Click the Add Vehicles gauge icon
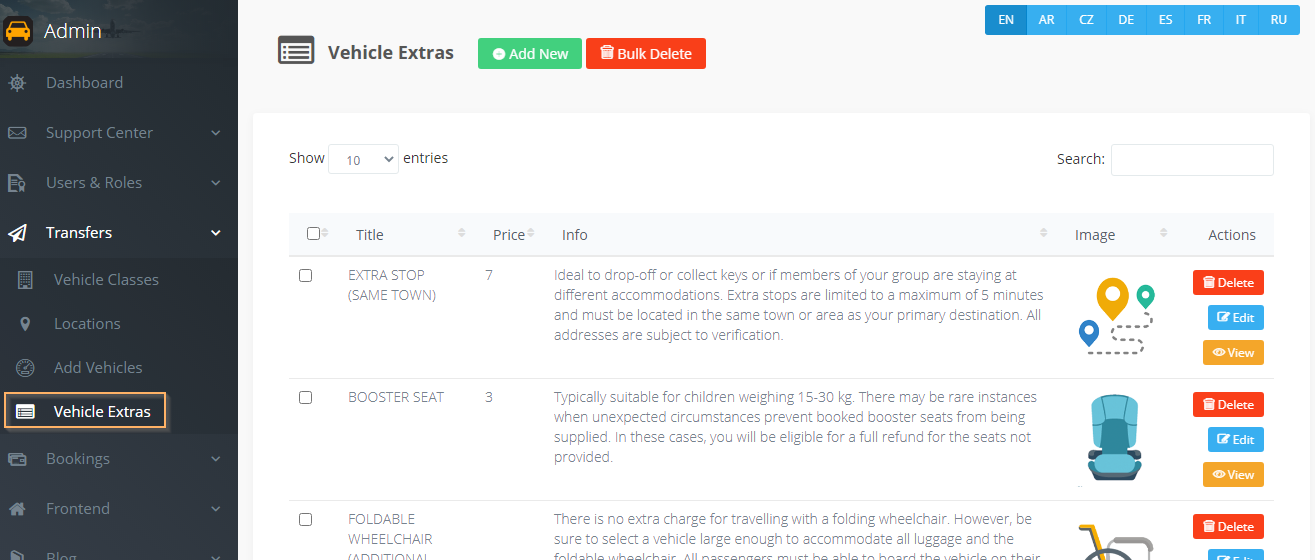 point(26,368)
